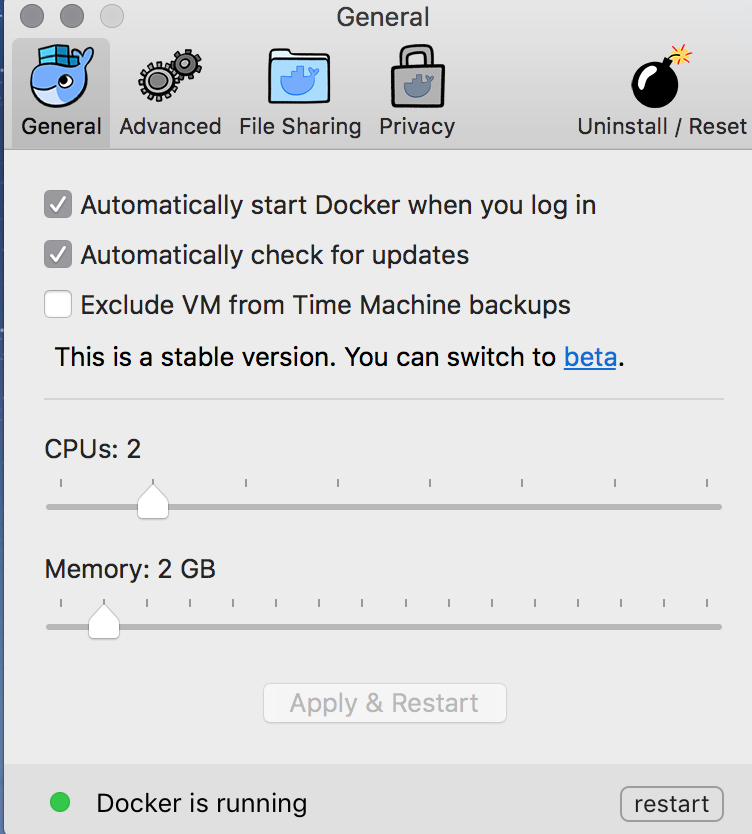Screen dimensions: 752x834
Task: Uncheck Automatically check for updates
Action: tap(58, 254)
